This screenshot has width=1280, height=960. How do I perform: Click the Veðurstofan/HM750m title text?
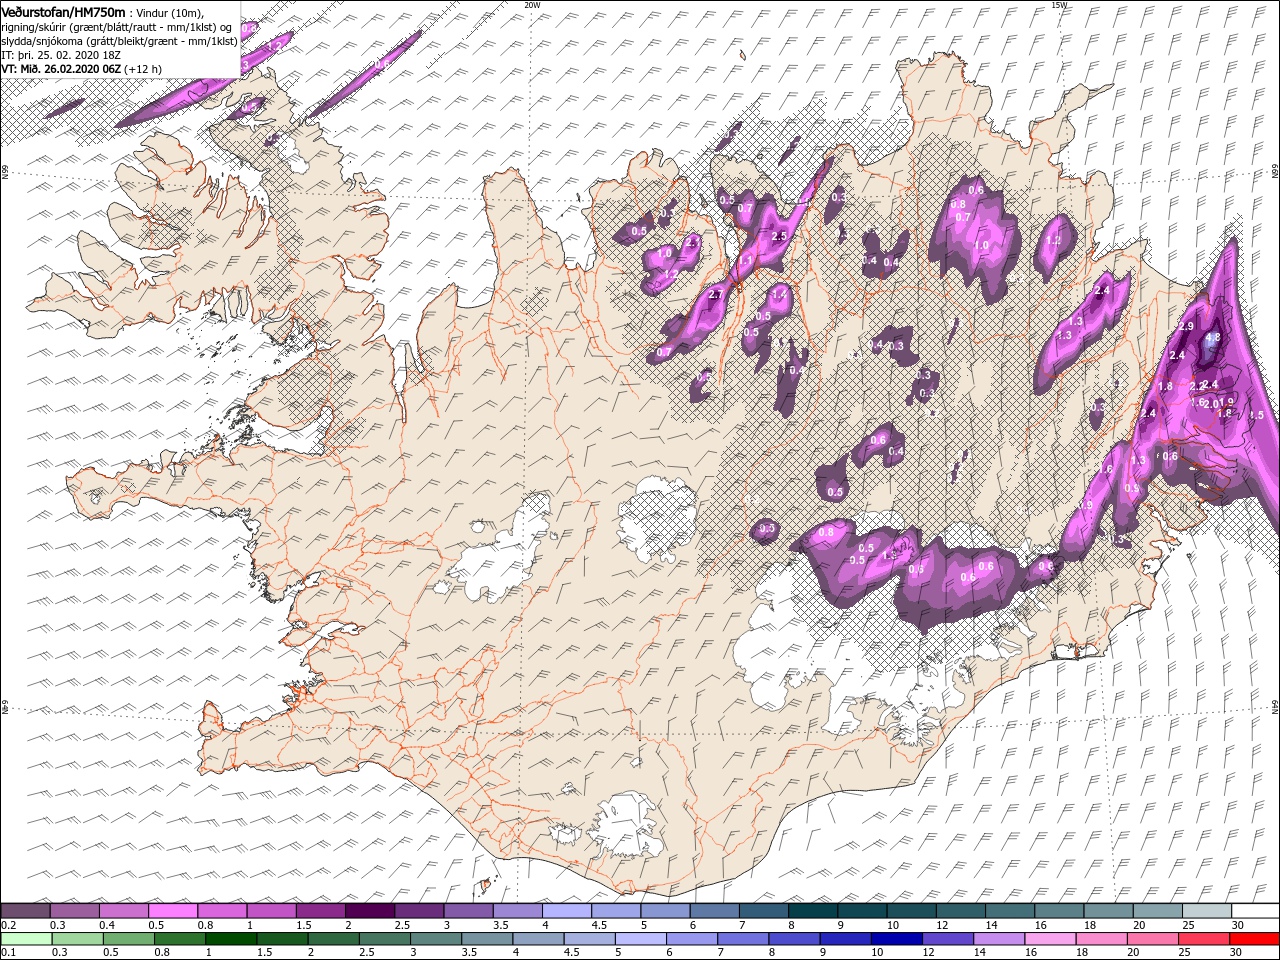pos(63,12)
